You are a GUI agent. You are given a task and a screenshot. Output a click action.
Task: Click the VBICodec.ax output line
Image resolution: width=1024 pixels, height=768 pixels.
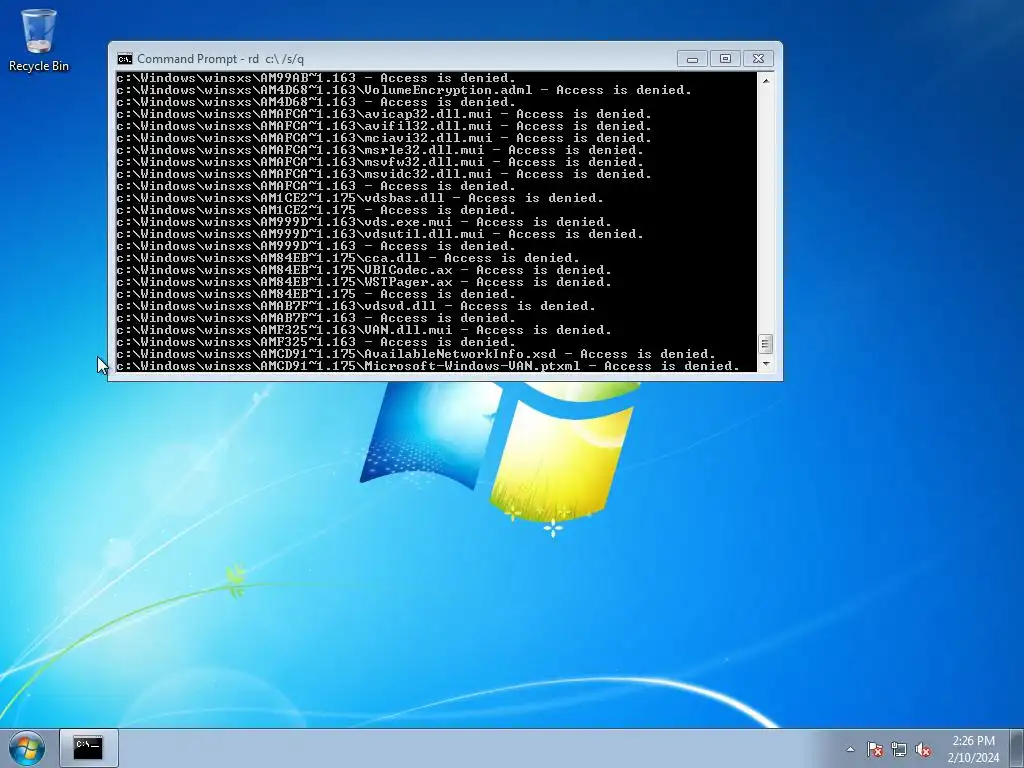[x=364, y=270]
